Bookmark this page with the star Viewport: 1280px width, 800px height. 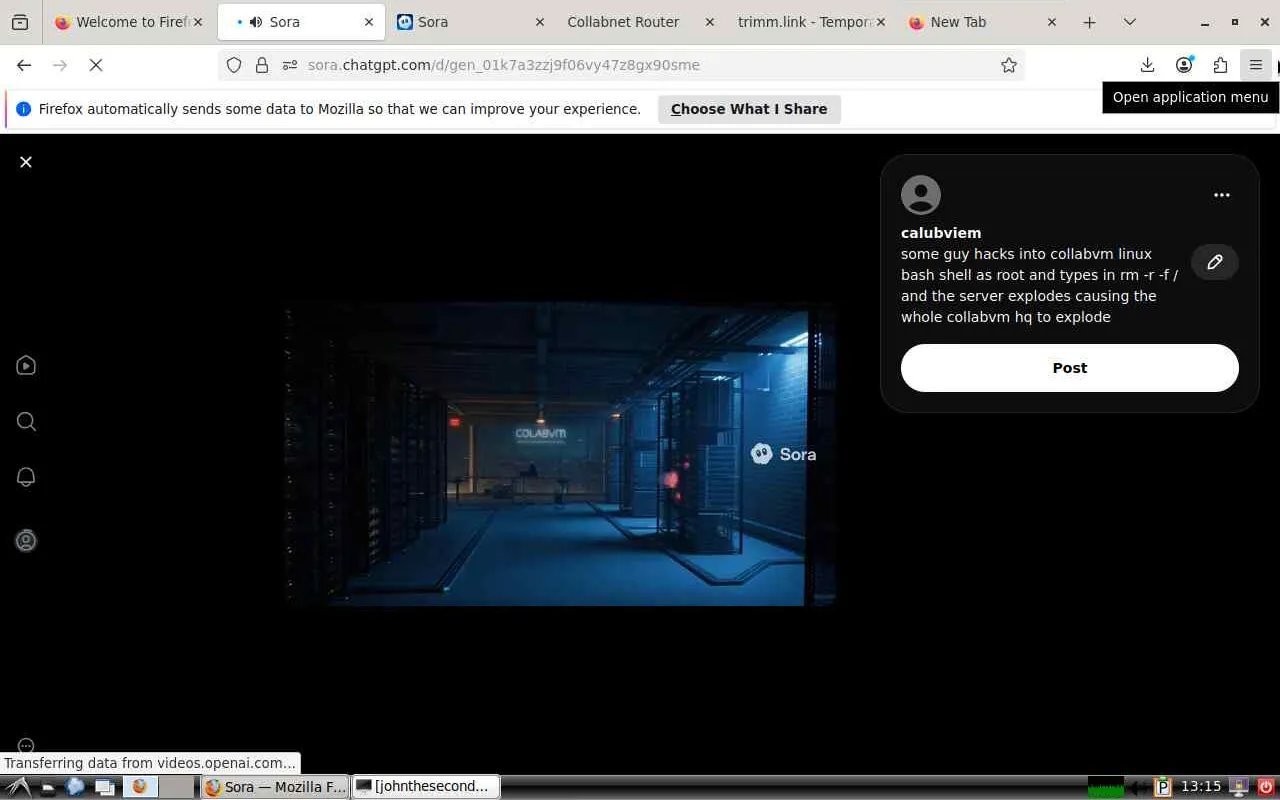click(1009, 65)
